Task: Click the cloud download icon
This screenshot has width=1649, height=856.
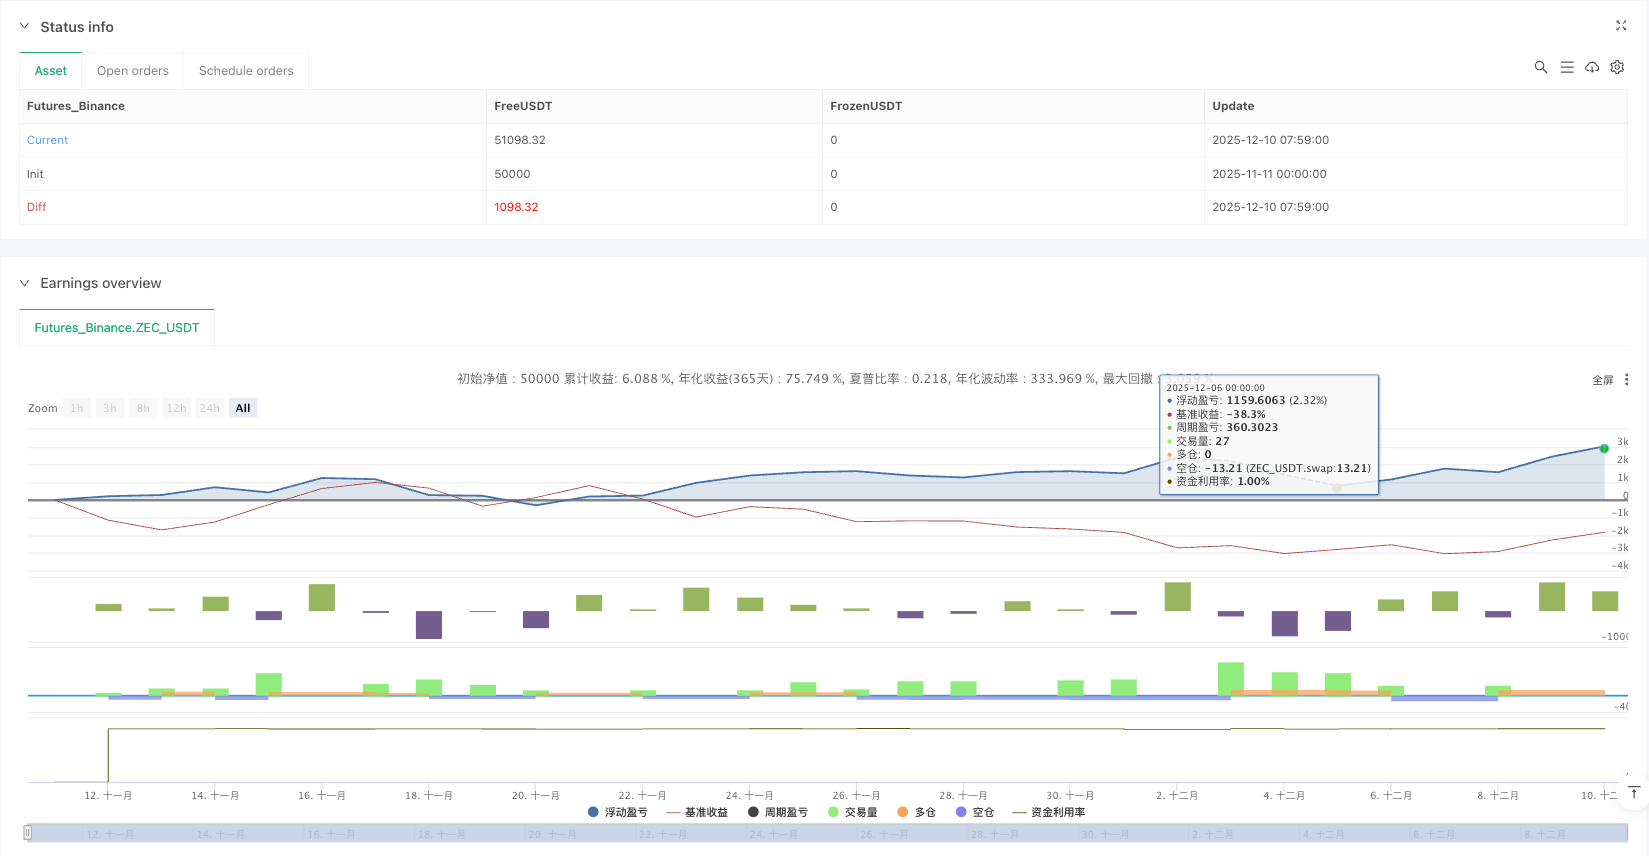Action: click(1591, 67)
